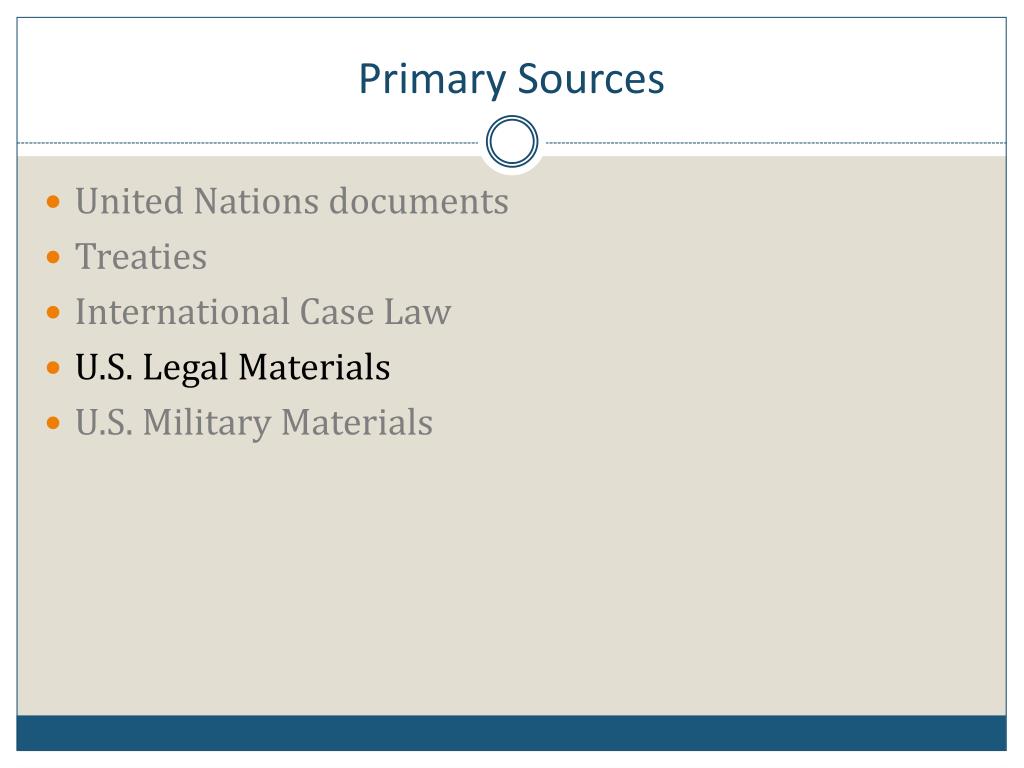1024x768 pixels.
Task: Select the "United Nations documents" bullet text
Action: coord(292,202)
